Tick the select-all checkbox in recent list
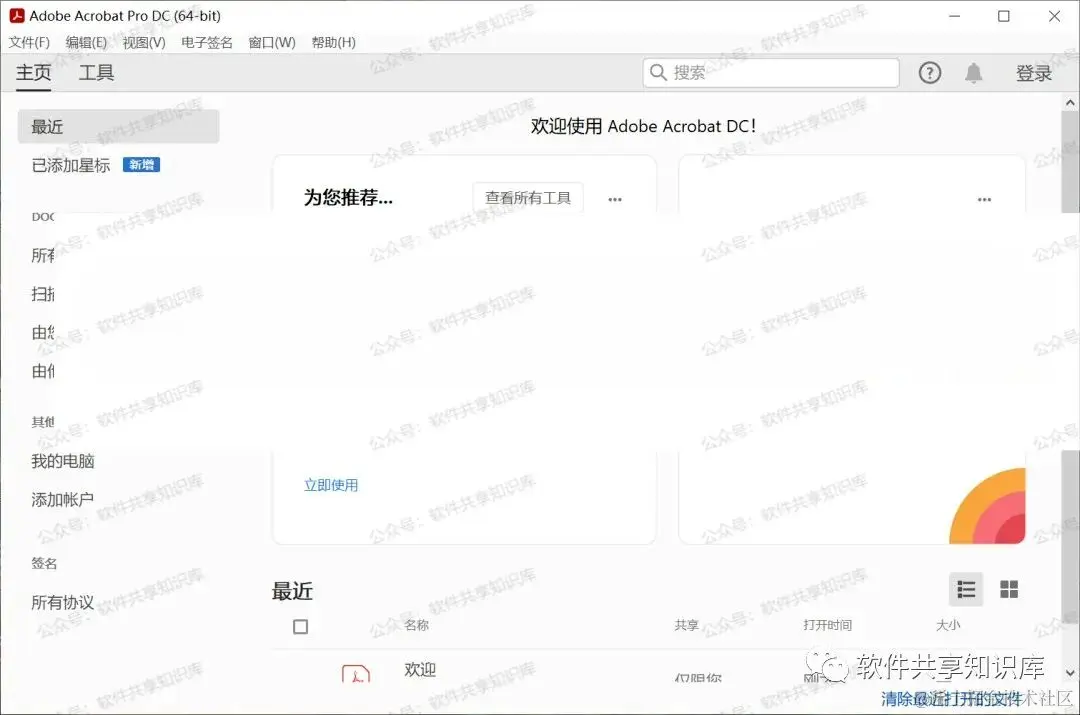 (300, 627)
